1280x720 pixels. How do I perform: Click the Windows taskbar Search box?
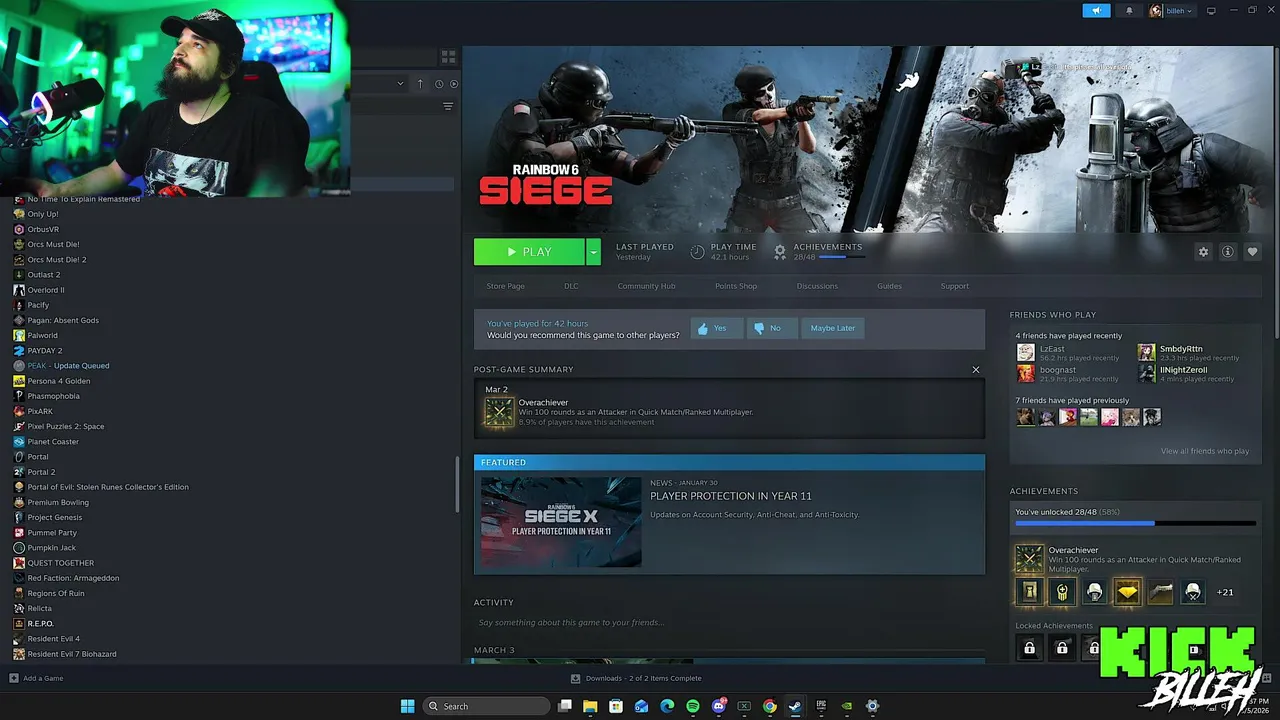pyautogui.click(x=486, y=706)
